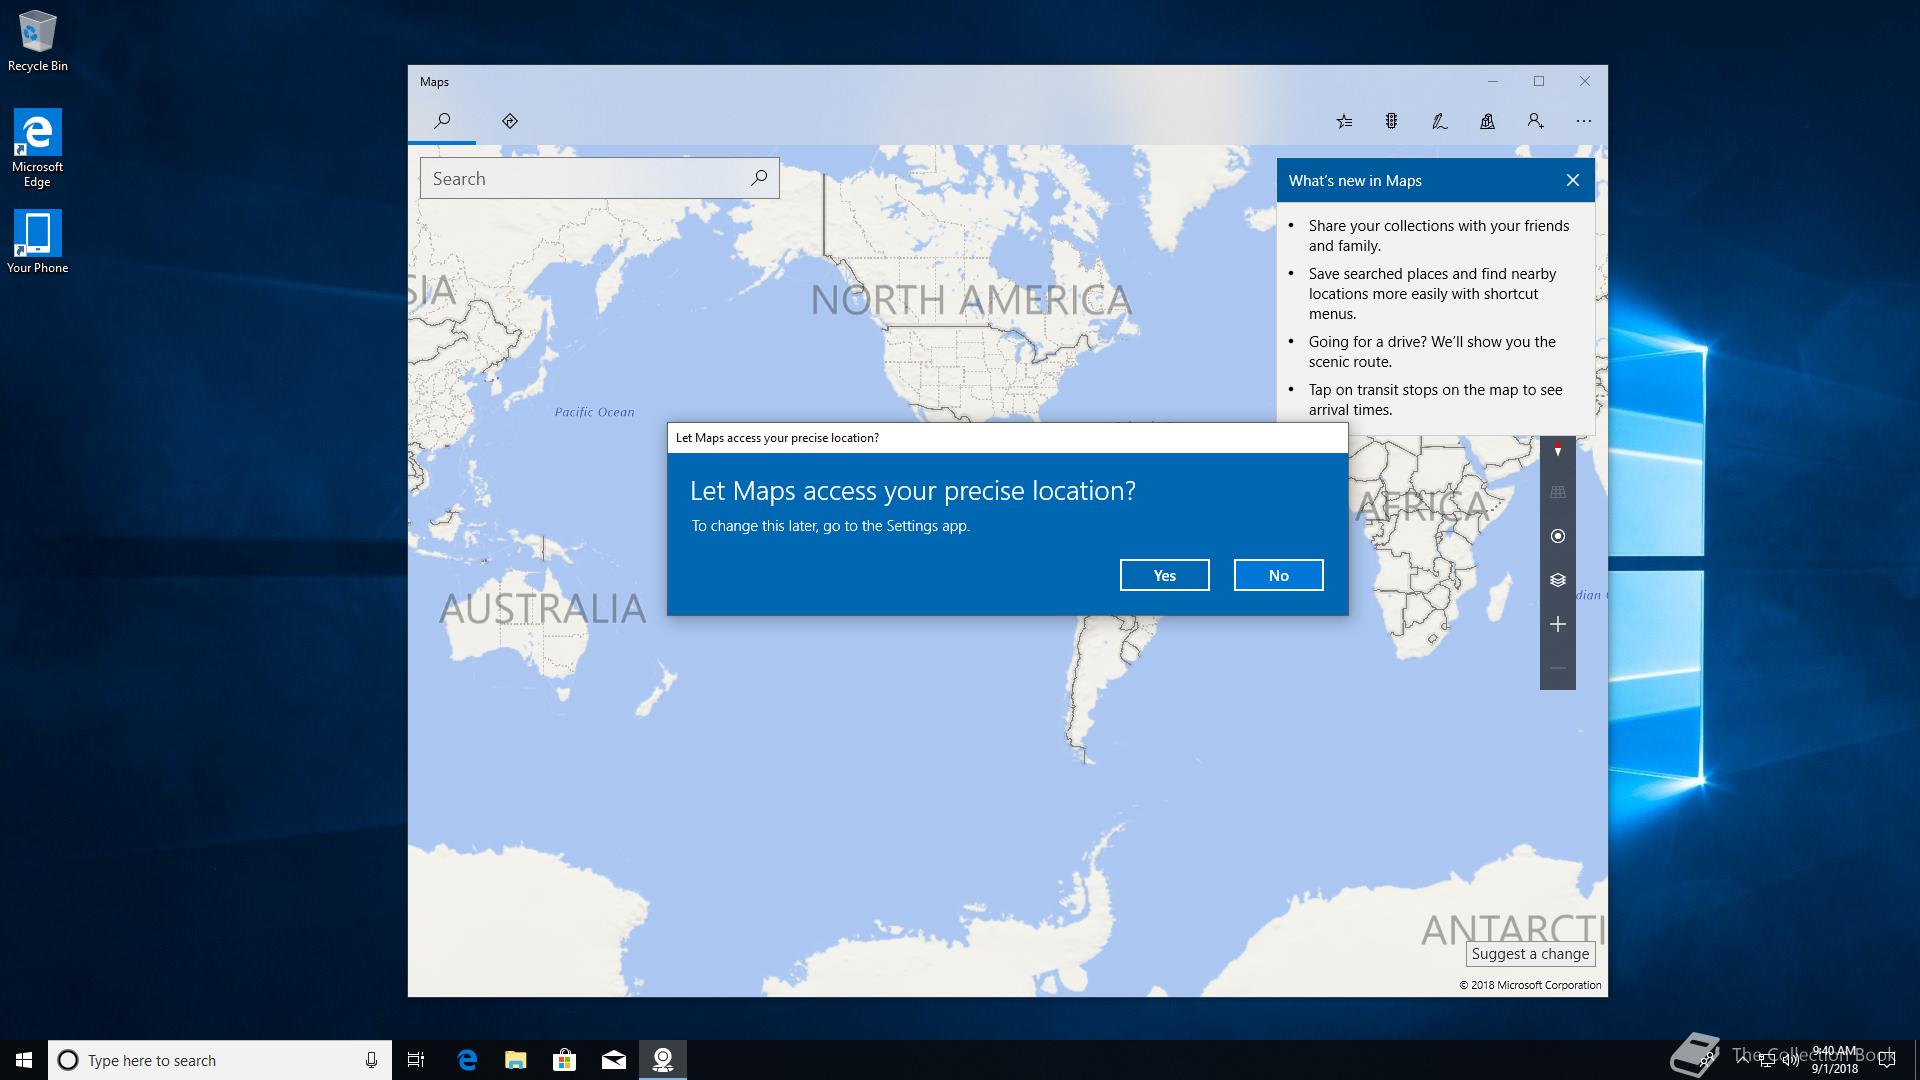The image size is (1920, 1080).
Task: Click the Sign in person icon
Action: [x=1535, y=121]
